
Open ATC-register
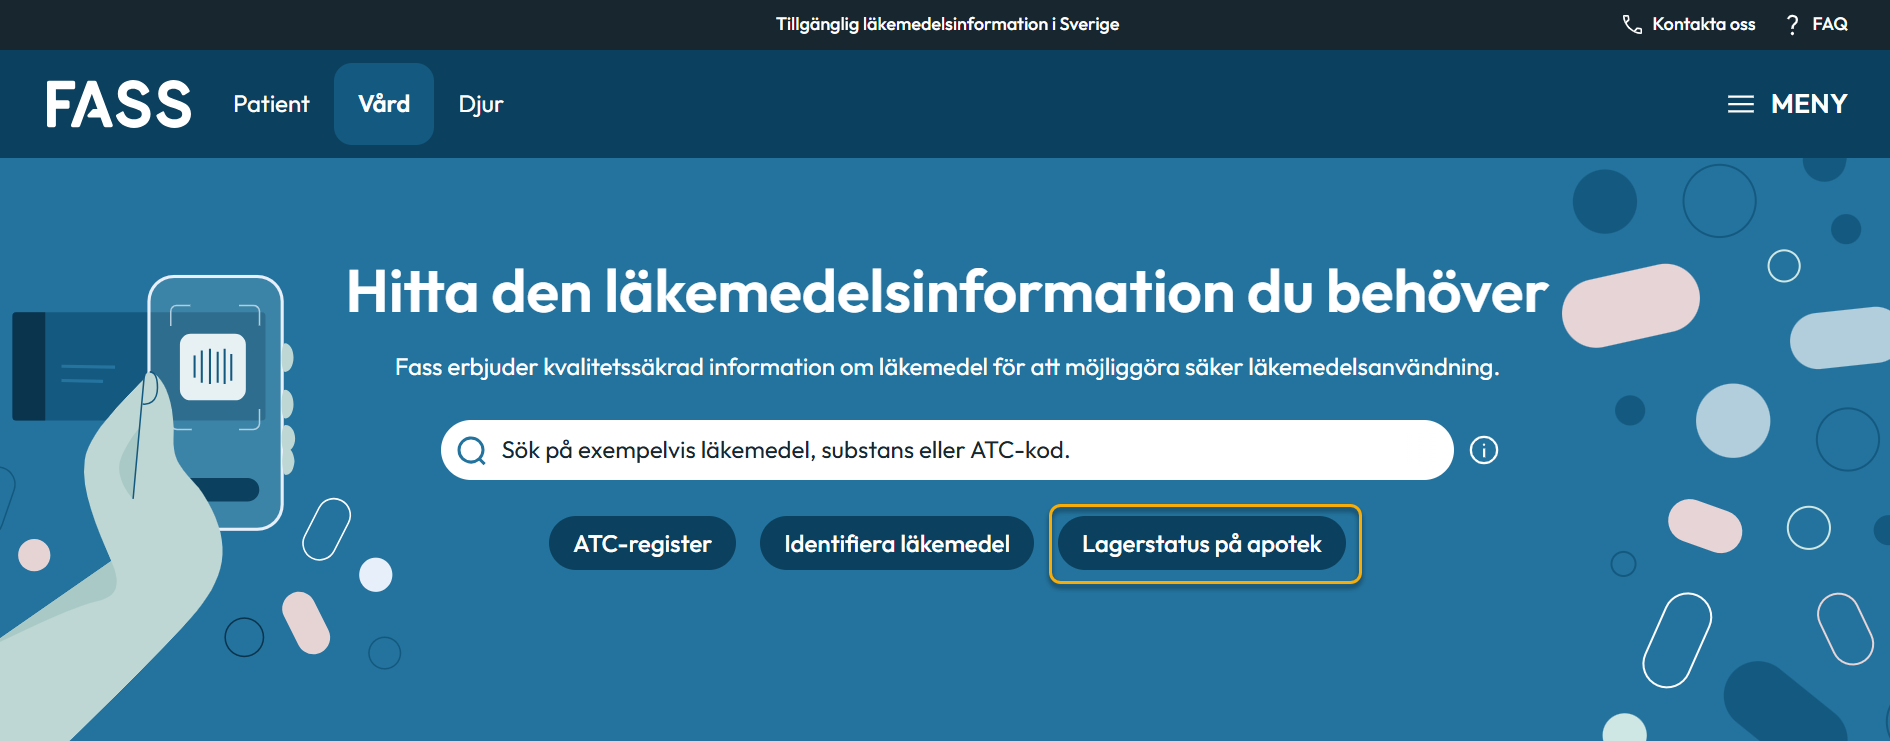tap(642, 543)
